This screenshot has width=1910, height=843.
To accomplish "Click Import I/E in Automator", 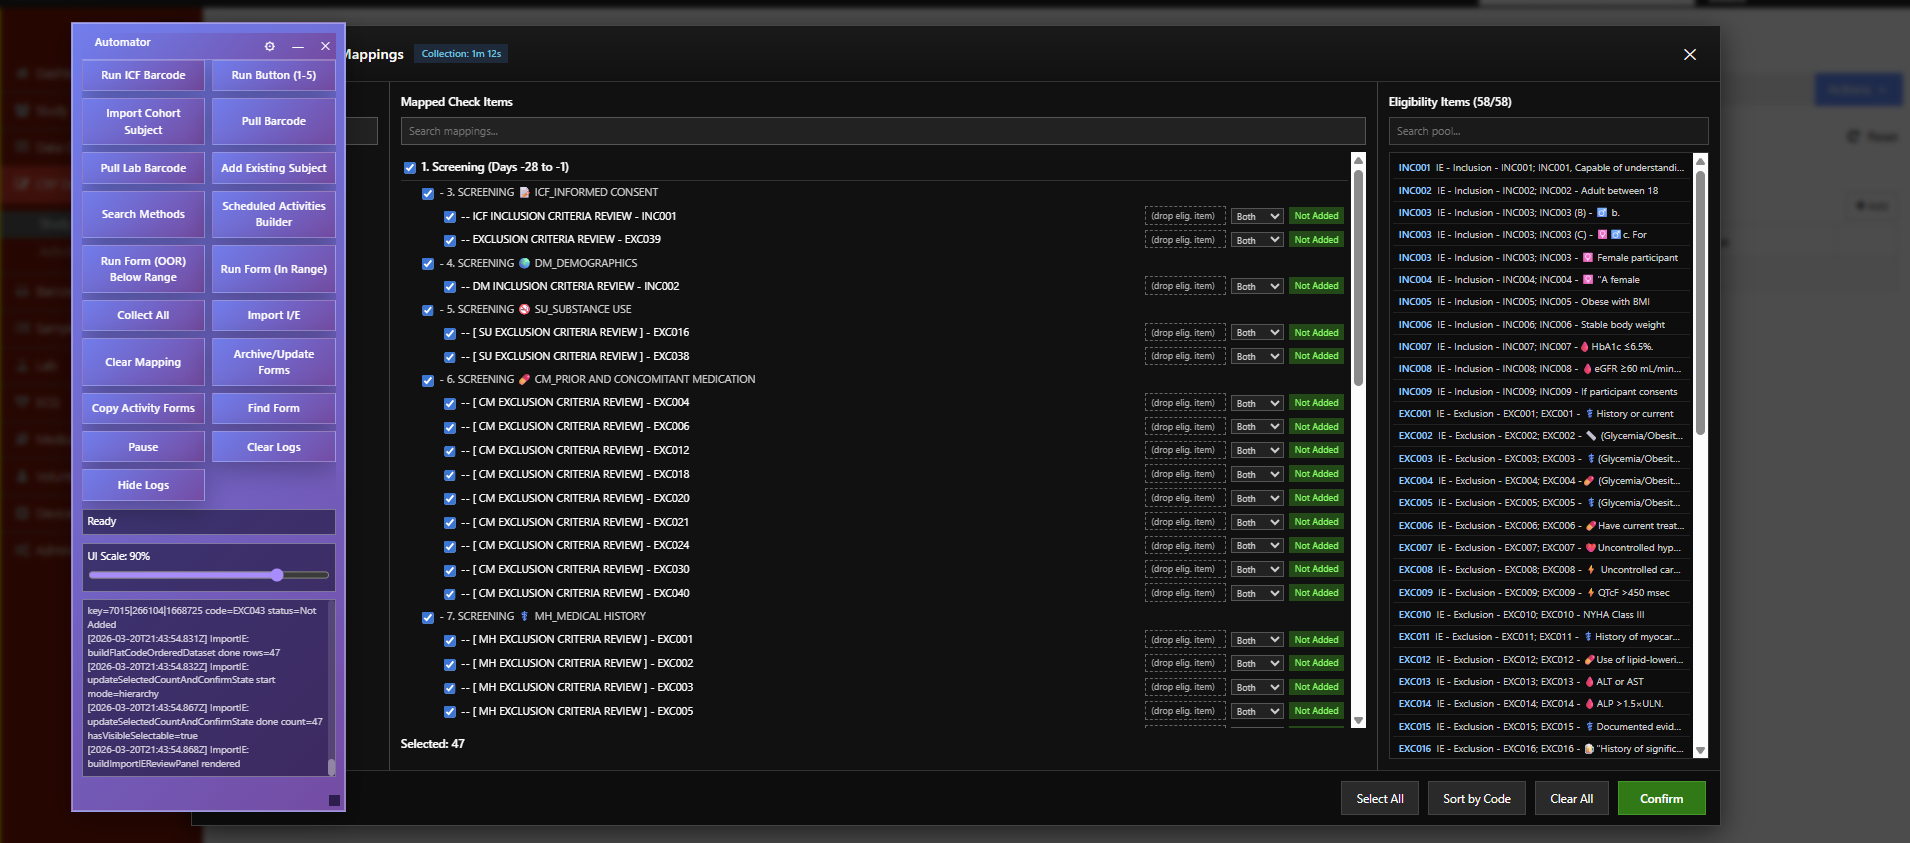I will [274, 315].
